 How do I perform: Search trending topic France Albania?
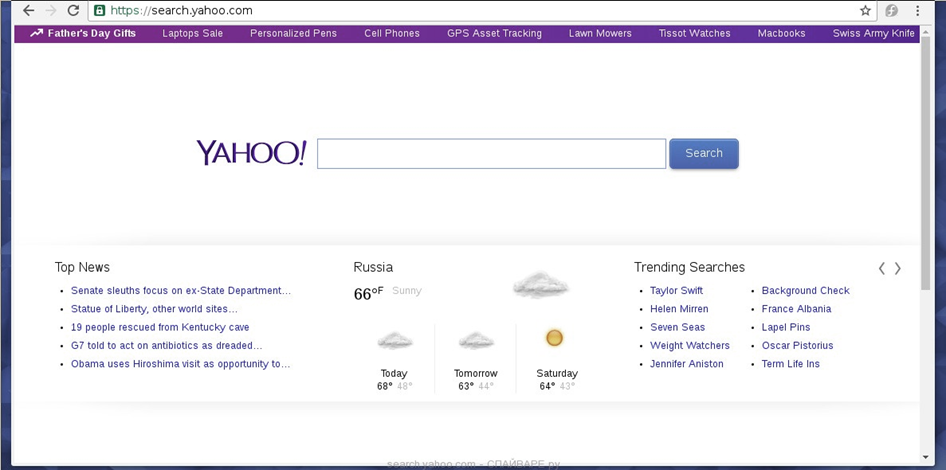coord(796,309)
